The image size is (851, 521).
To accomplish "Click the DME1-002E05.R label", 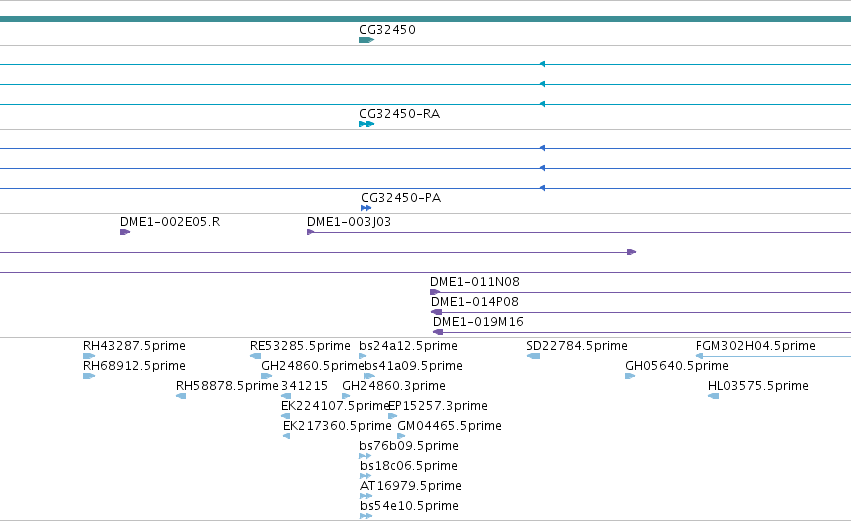I will coord(170,222).
